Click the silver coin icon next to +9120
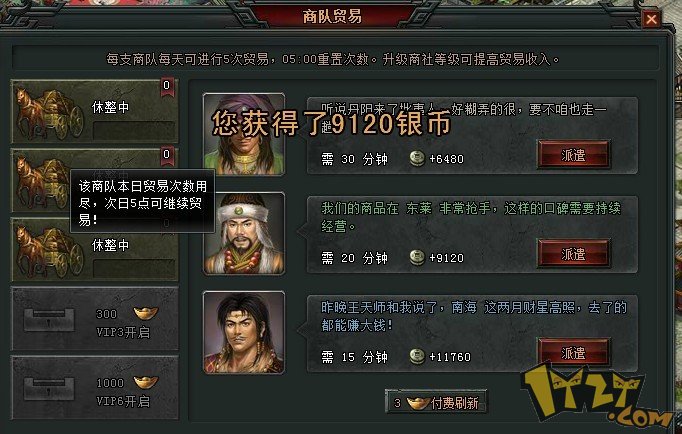 (417, 257)
